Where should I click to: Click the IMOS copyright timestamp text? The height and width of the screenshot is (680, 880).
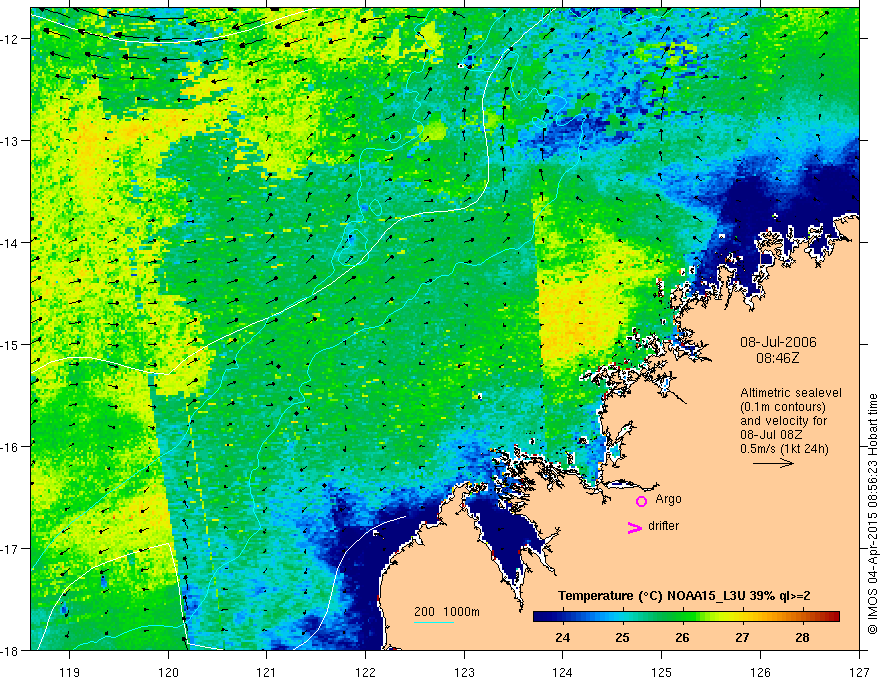(x=873, y=514)
